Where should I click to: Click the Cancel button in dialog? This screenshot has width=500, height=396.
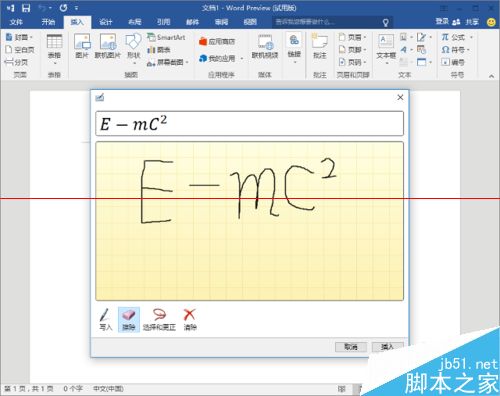click(351, 347)
